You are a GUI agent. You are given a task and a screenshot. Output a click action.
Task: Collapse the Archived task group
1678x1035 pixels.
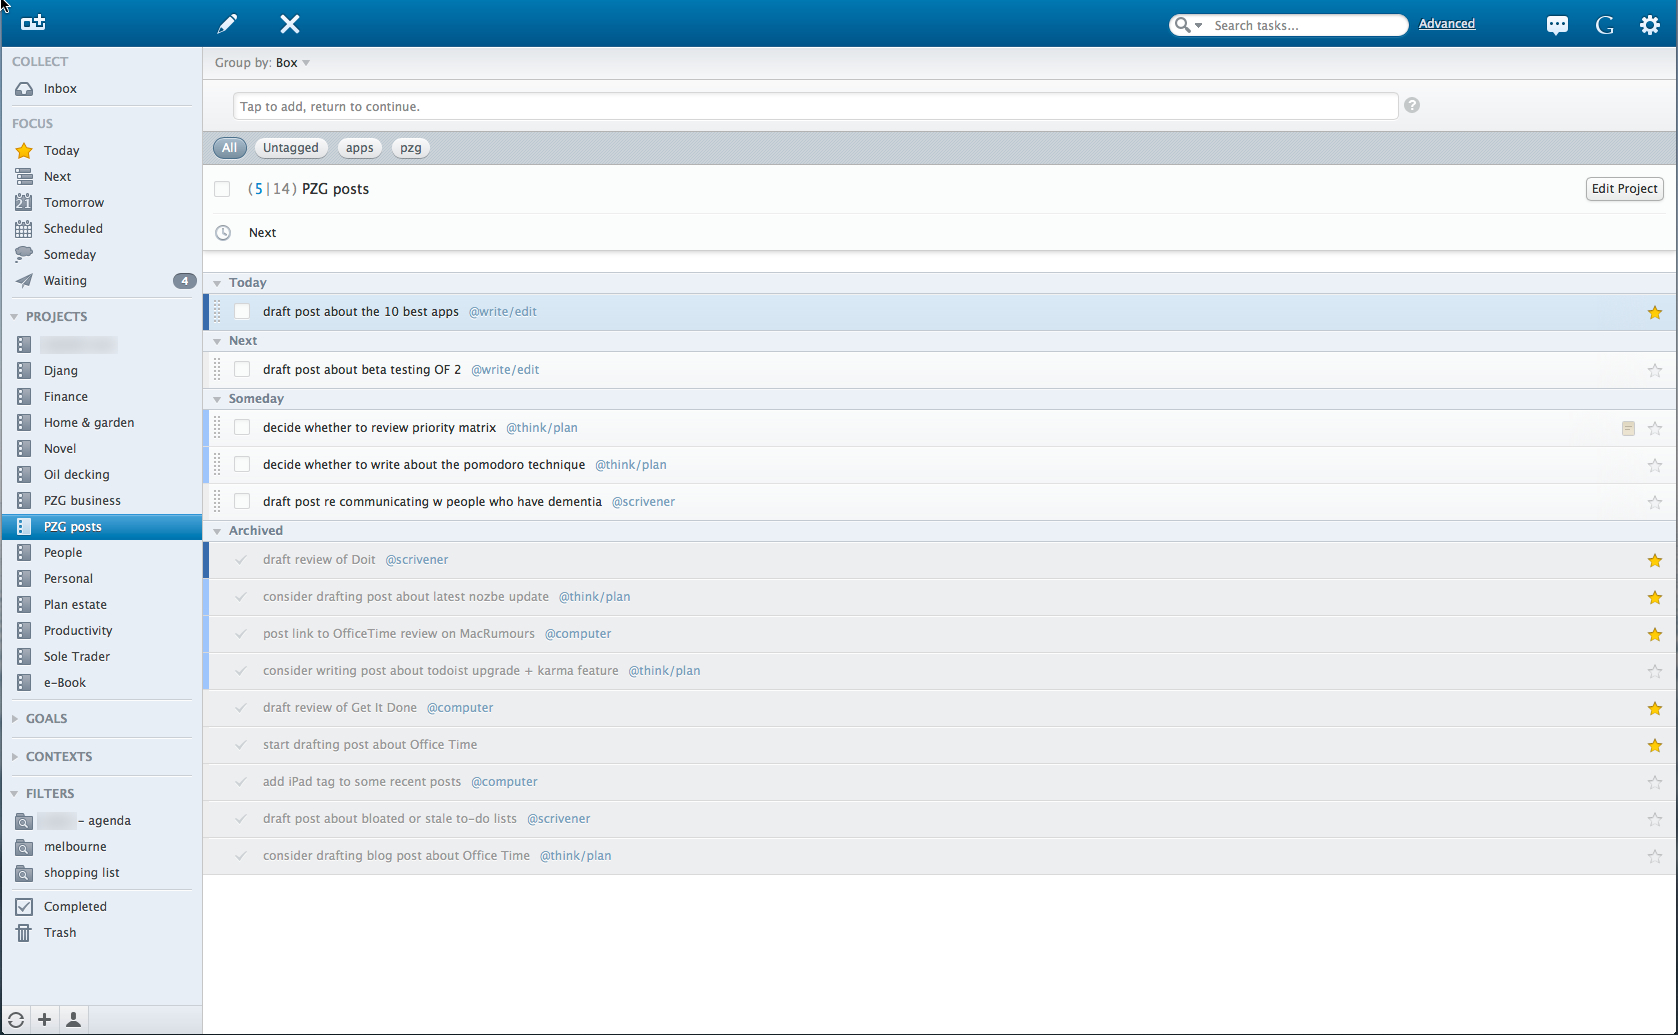217,531
